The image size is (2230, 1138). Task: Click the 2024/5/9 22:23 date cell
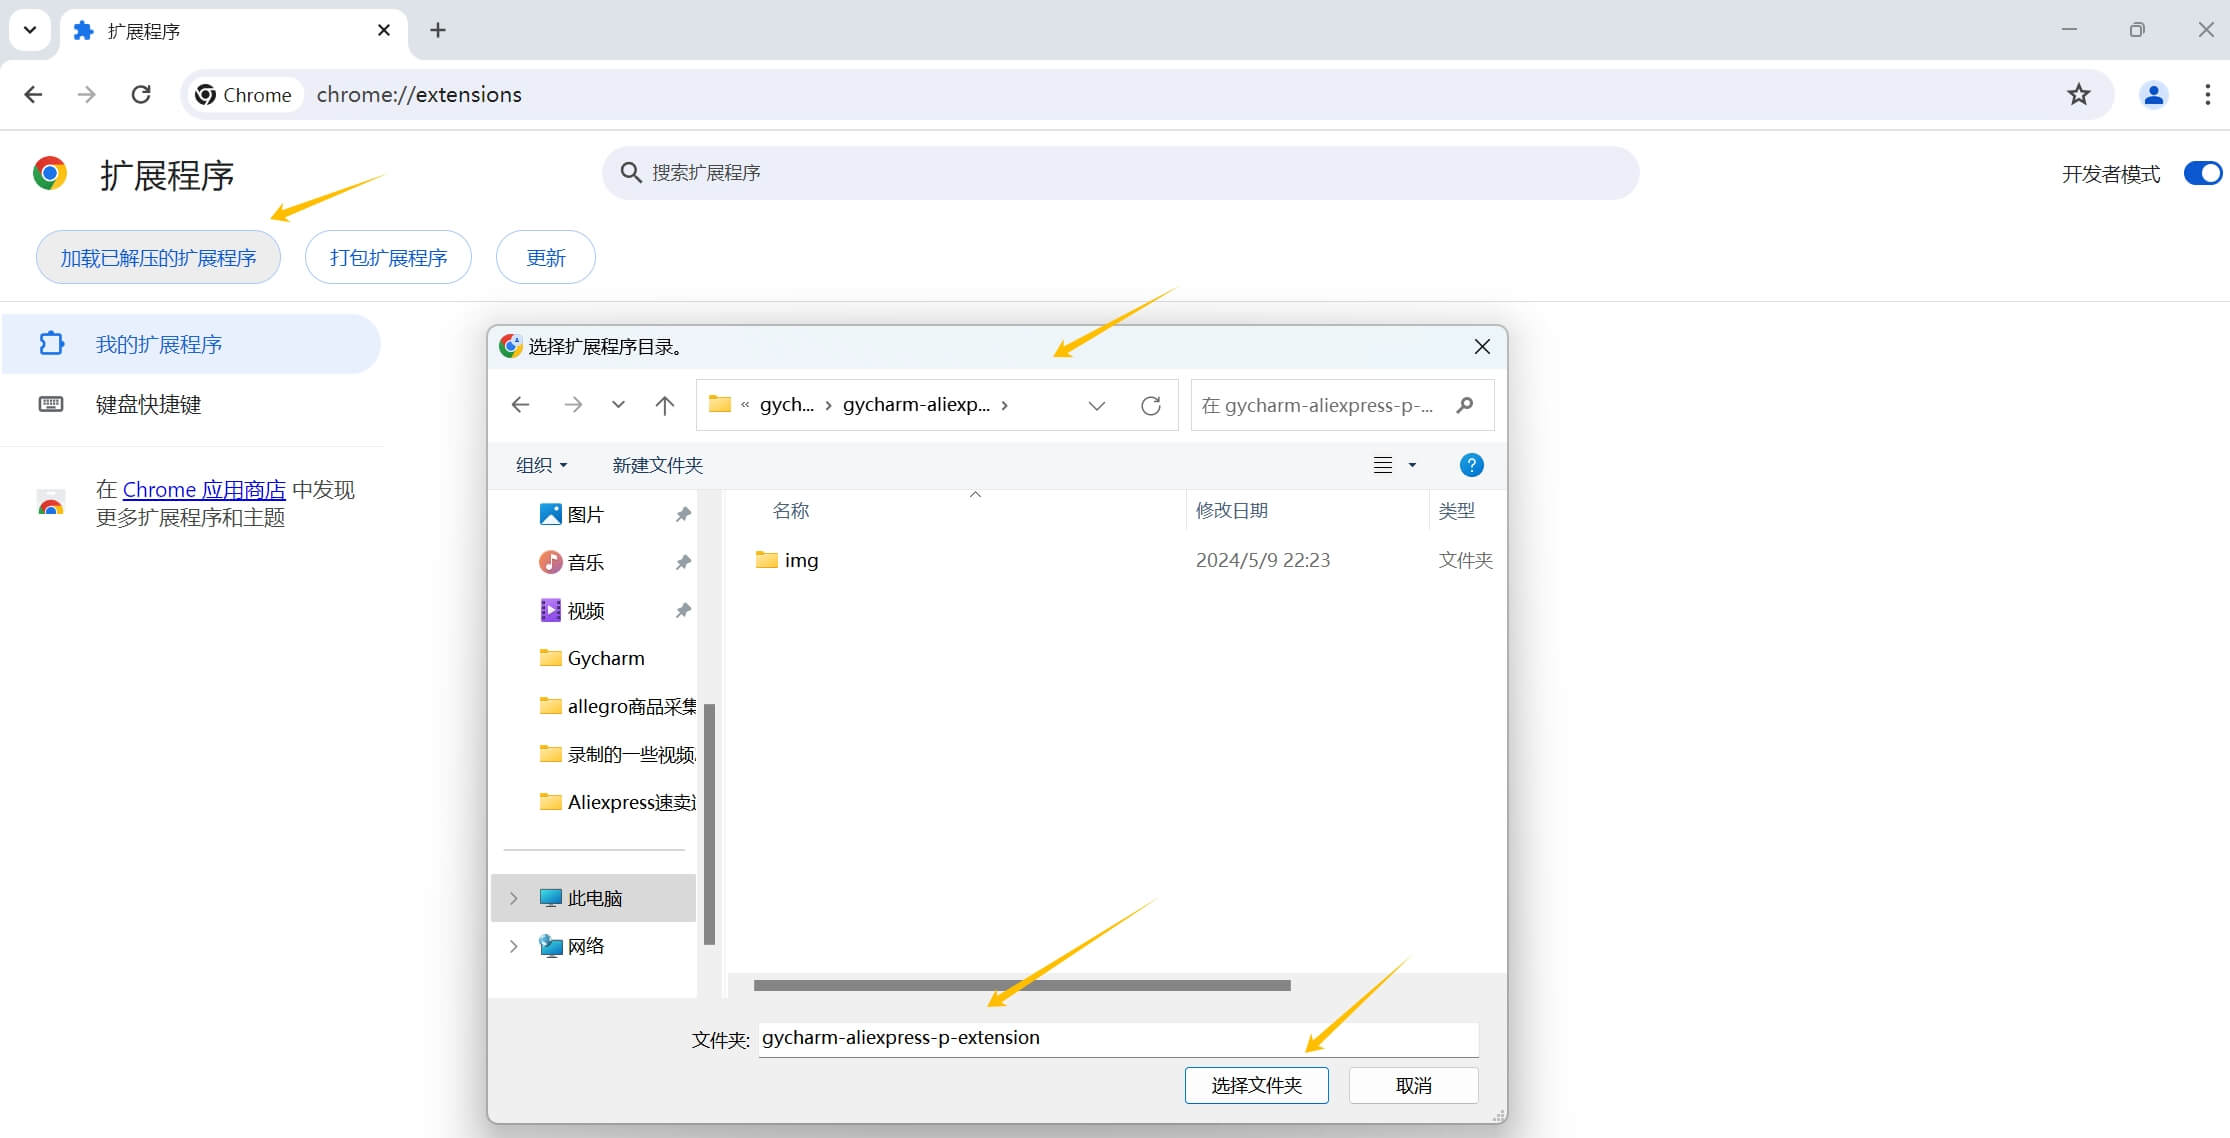[1263, 560]
